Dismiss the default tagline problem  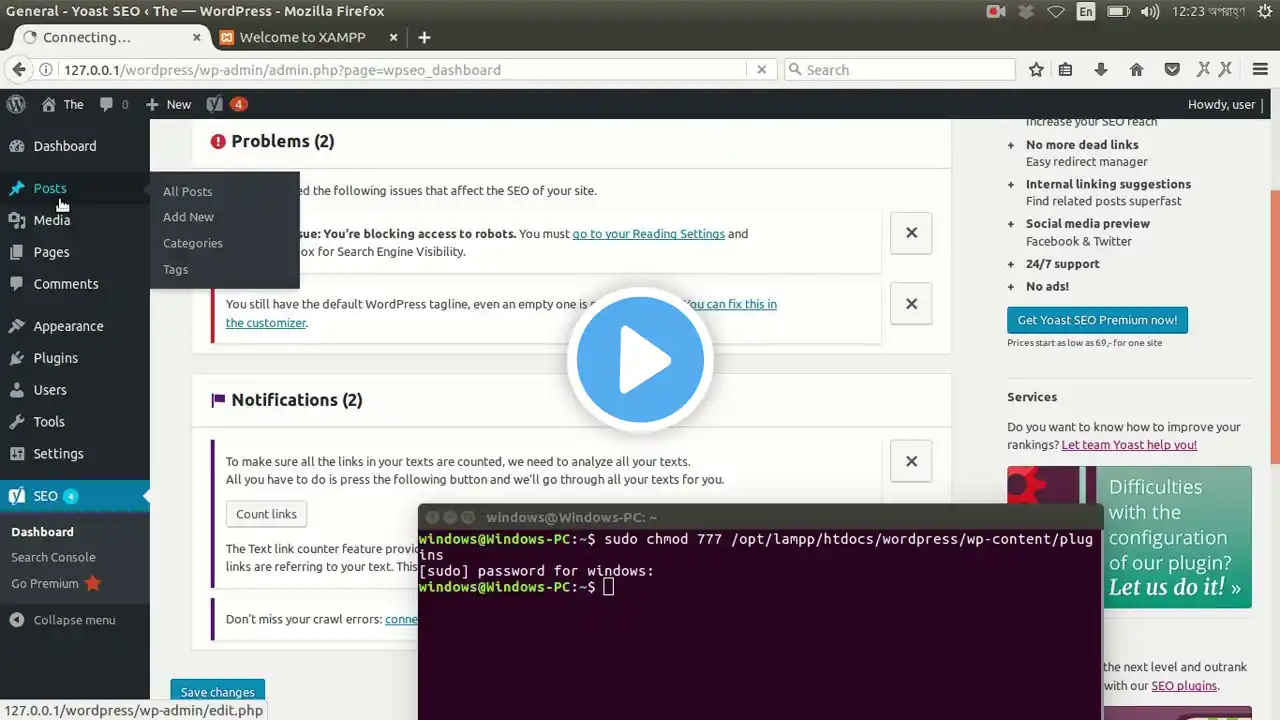click(x=911, y=303)
